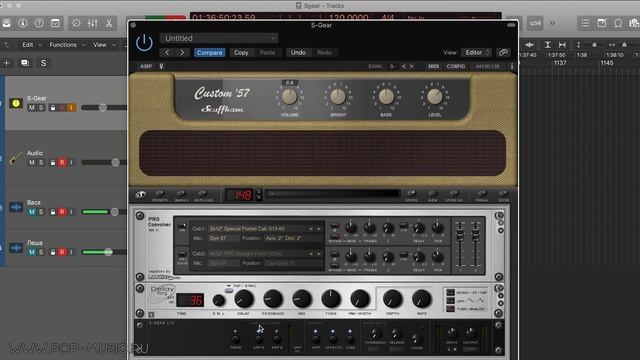Open the Untitled preset dropdown
Screen dimensions: 640x360
219,38
